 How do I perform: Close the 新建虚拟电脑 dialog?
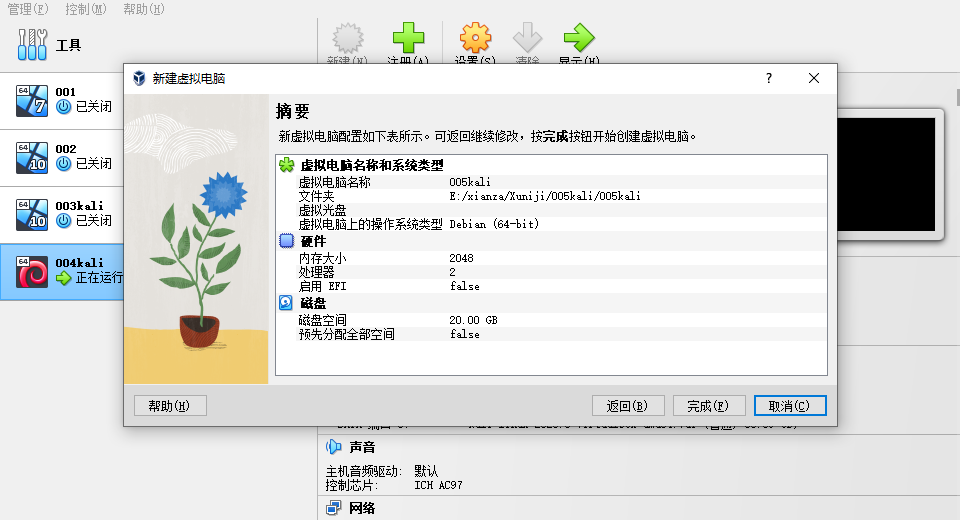(x=814, y=78)
